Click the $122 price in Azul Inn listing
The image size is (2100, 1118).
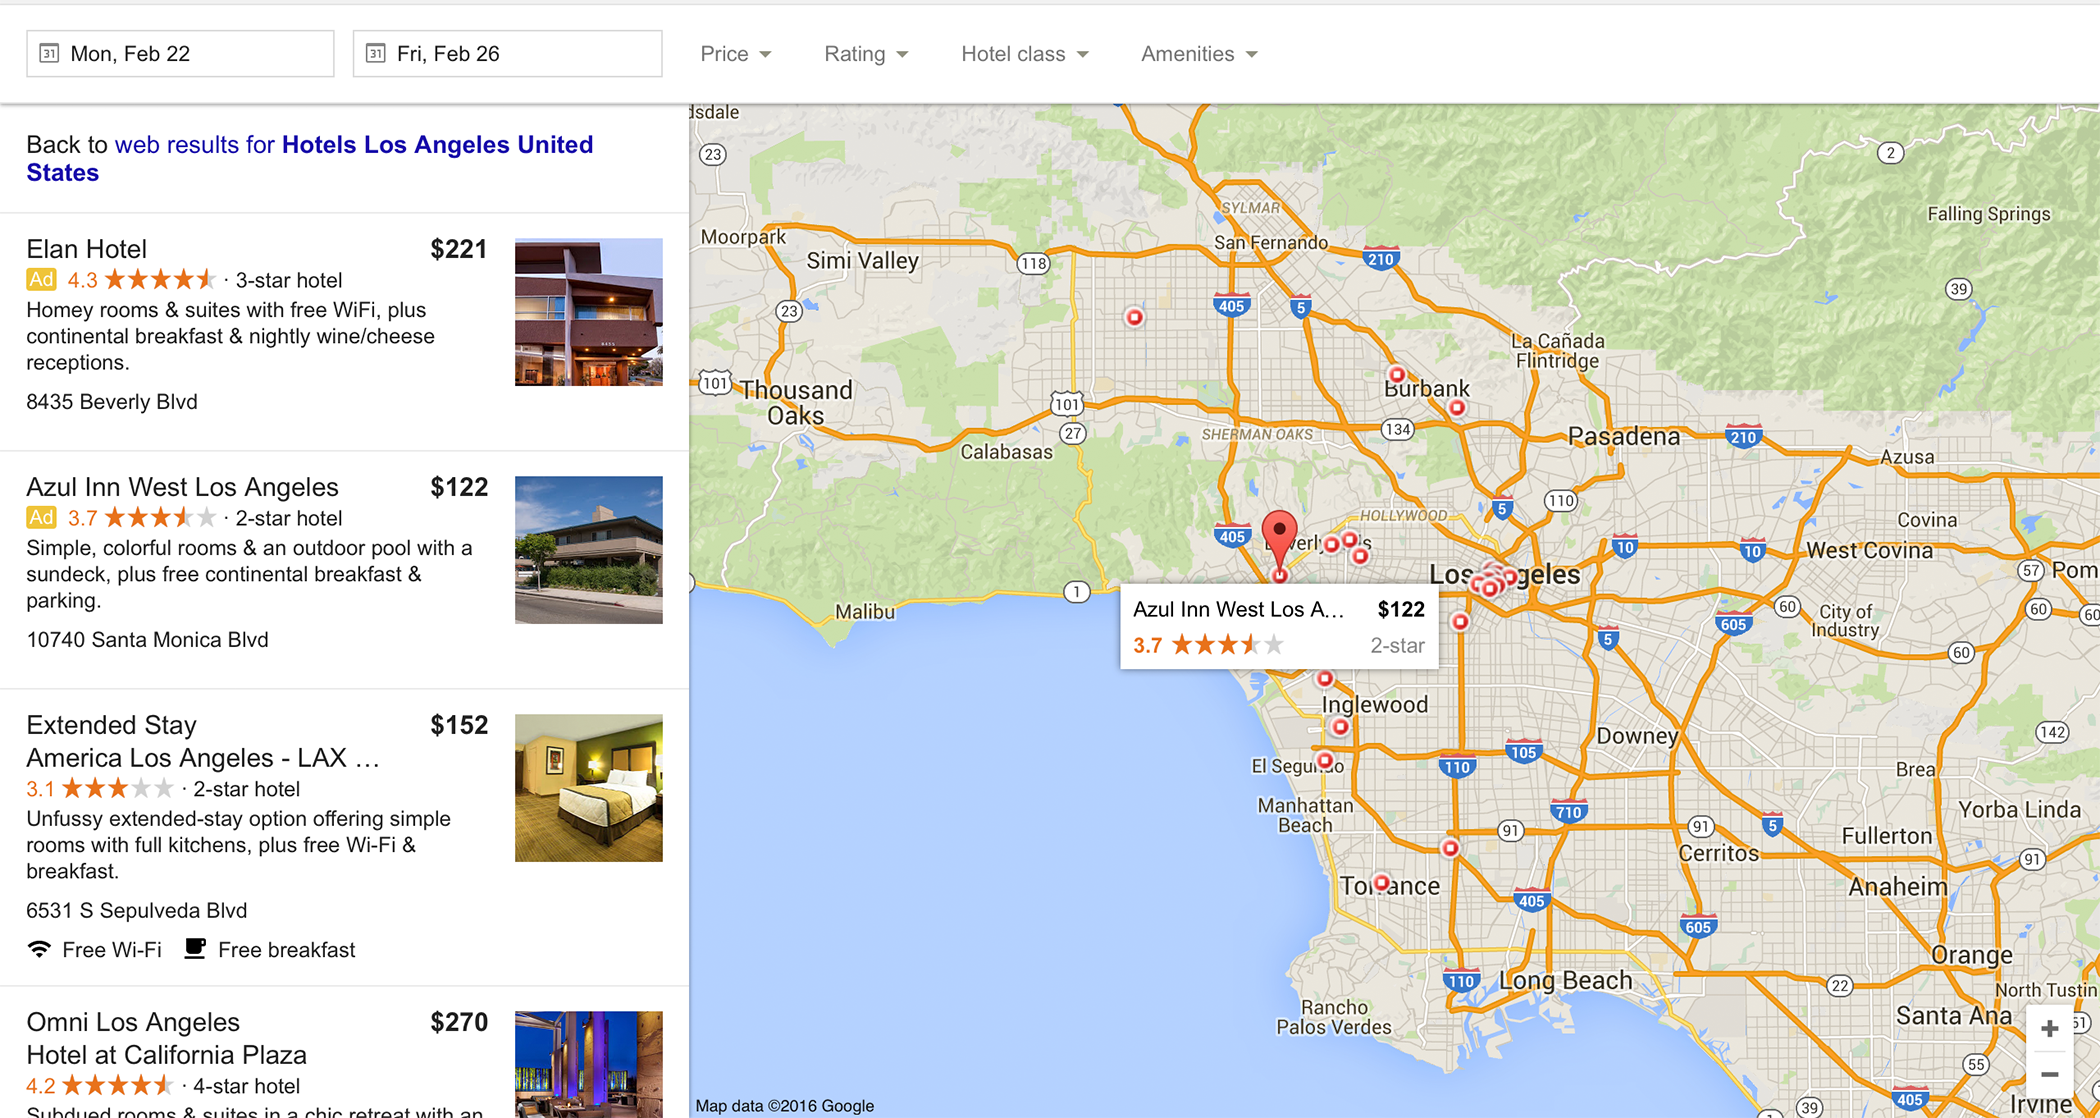point(459,487)
